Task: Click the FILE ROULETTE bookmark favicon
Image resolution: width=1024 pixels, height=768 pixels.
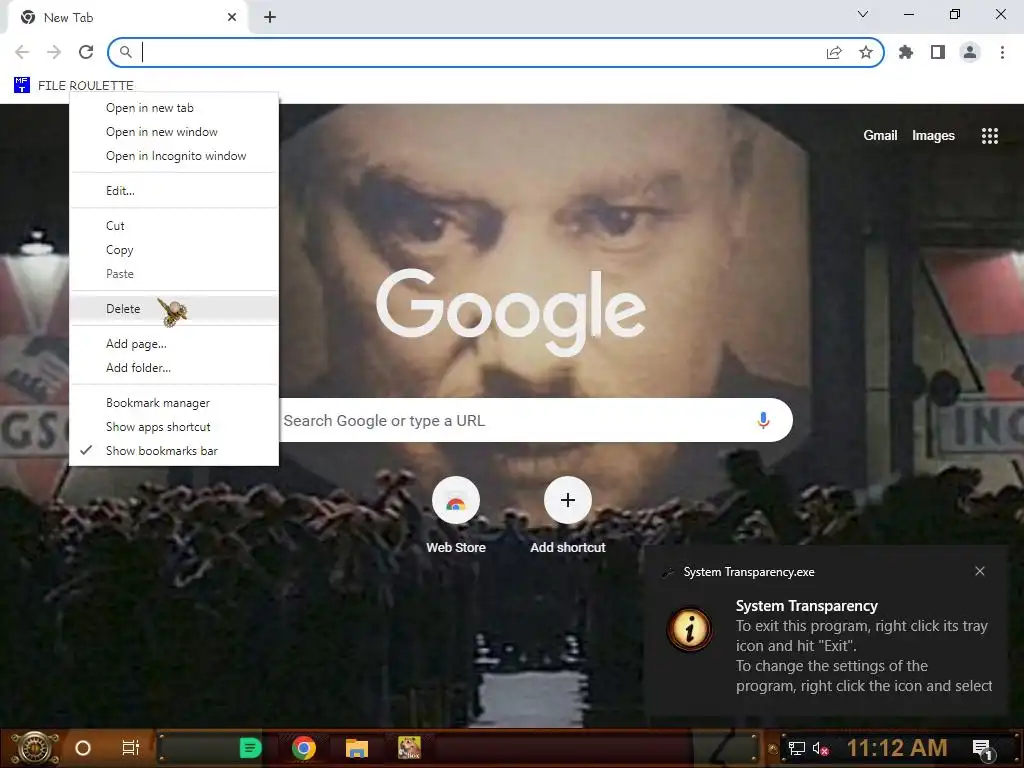Action: (x=22, y=85)
